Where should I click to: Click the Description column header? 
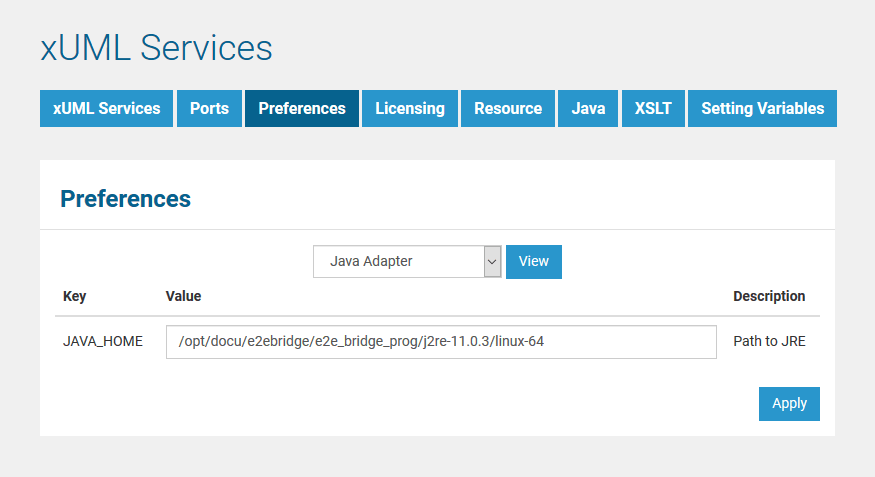pyautogui.click(x=768, y=297)
